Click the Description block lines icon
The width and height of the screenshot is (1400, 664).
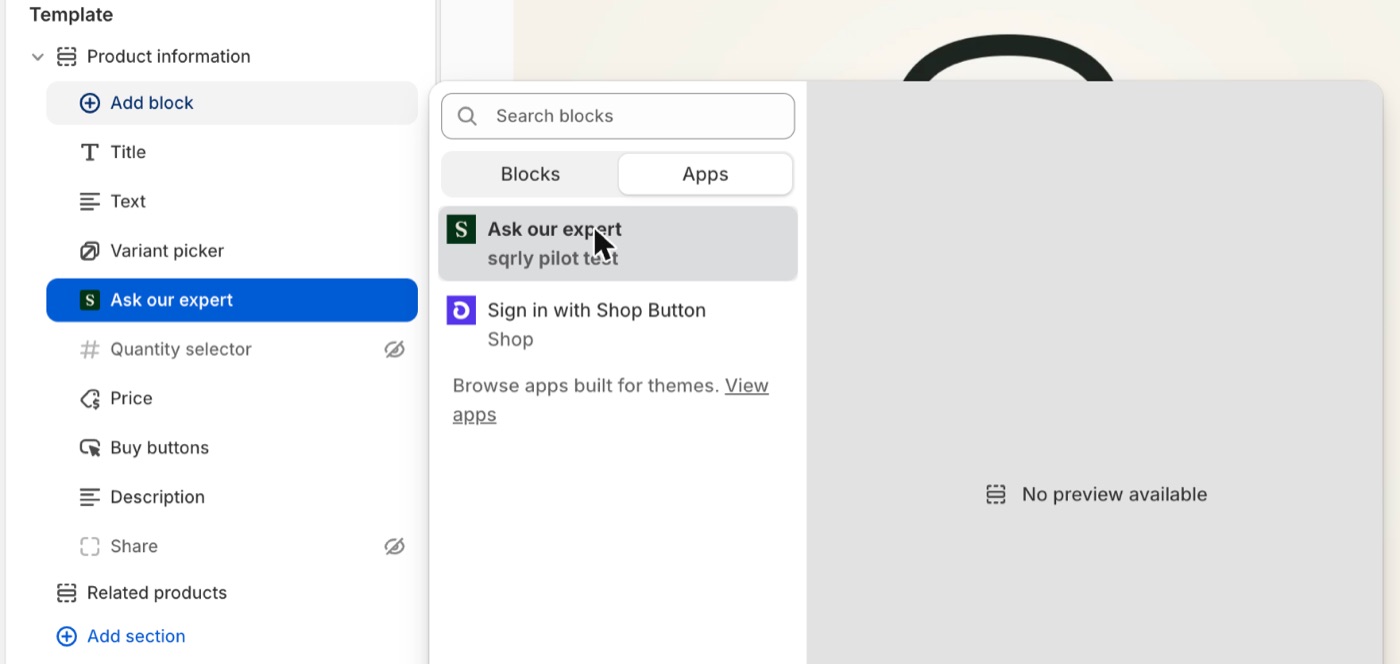90,497
